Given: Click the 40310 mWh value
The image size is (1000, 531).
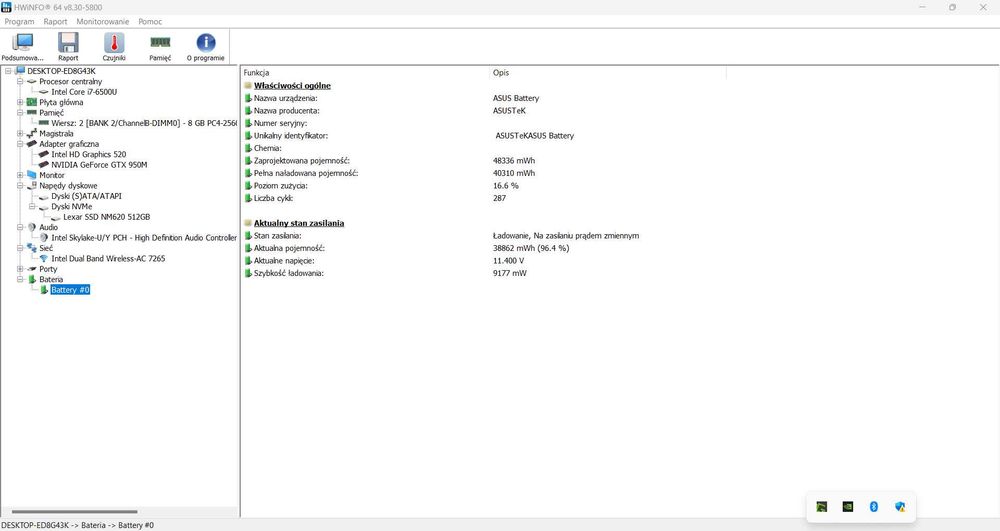Looking at the screenshot, I should pyautogui.click(x=514, y=173).
